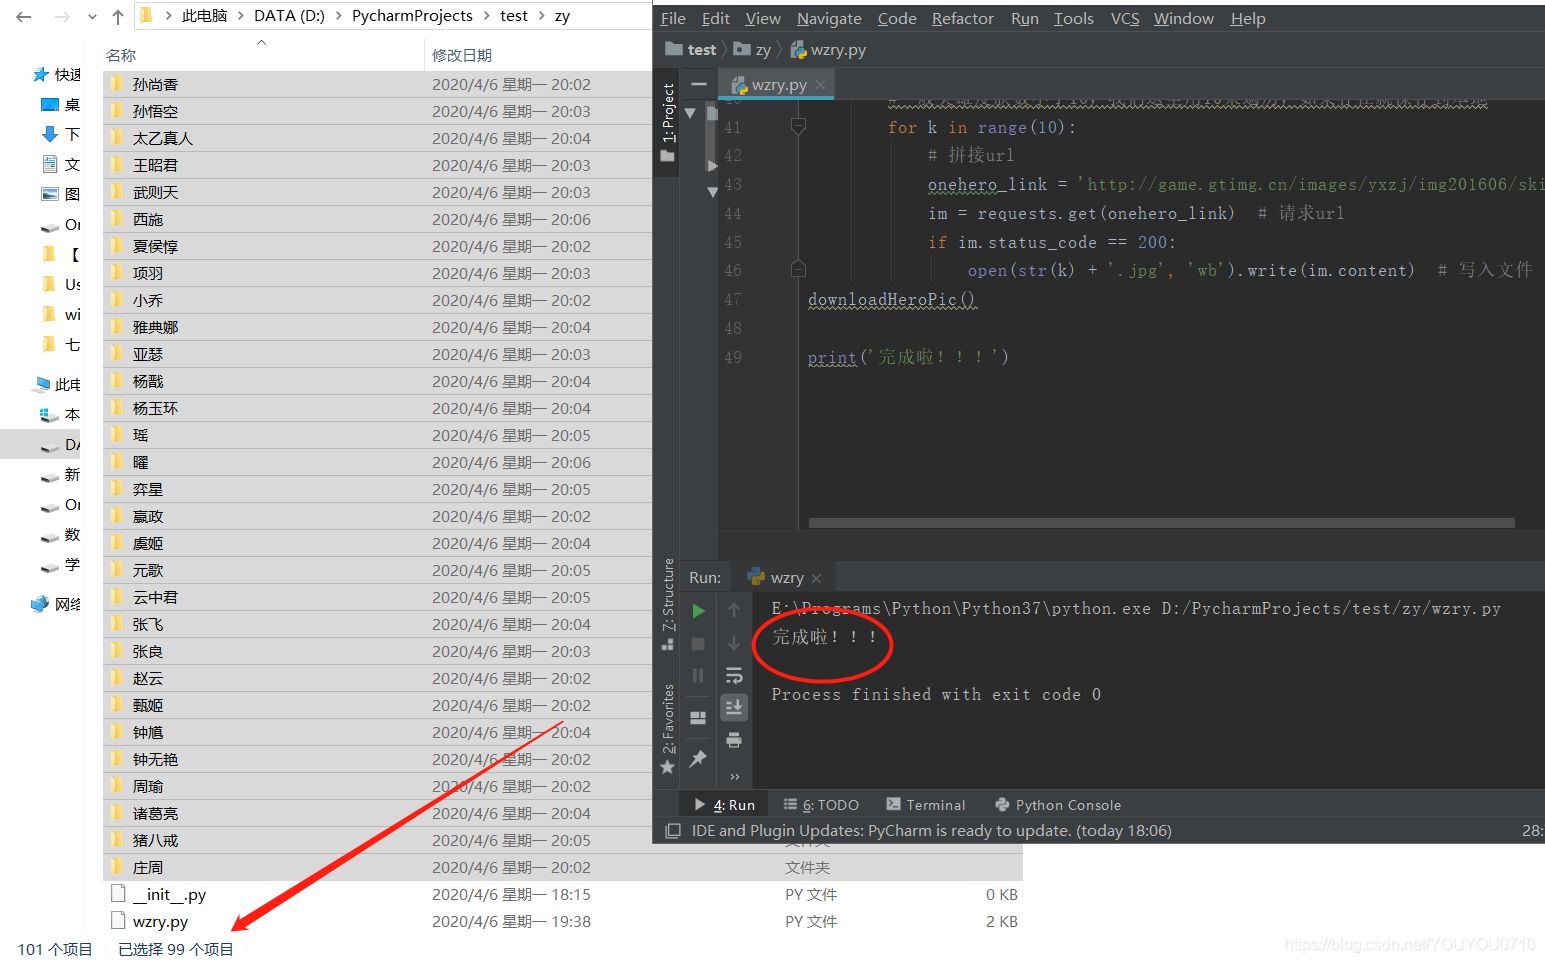
Task: Click the IDE and Plugin Updates status message
Action: (931, 831)
